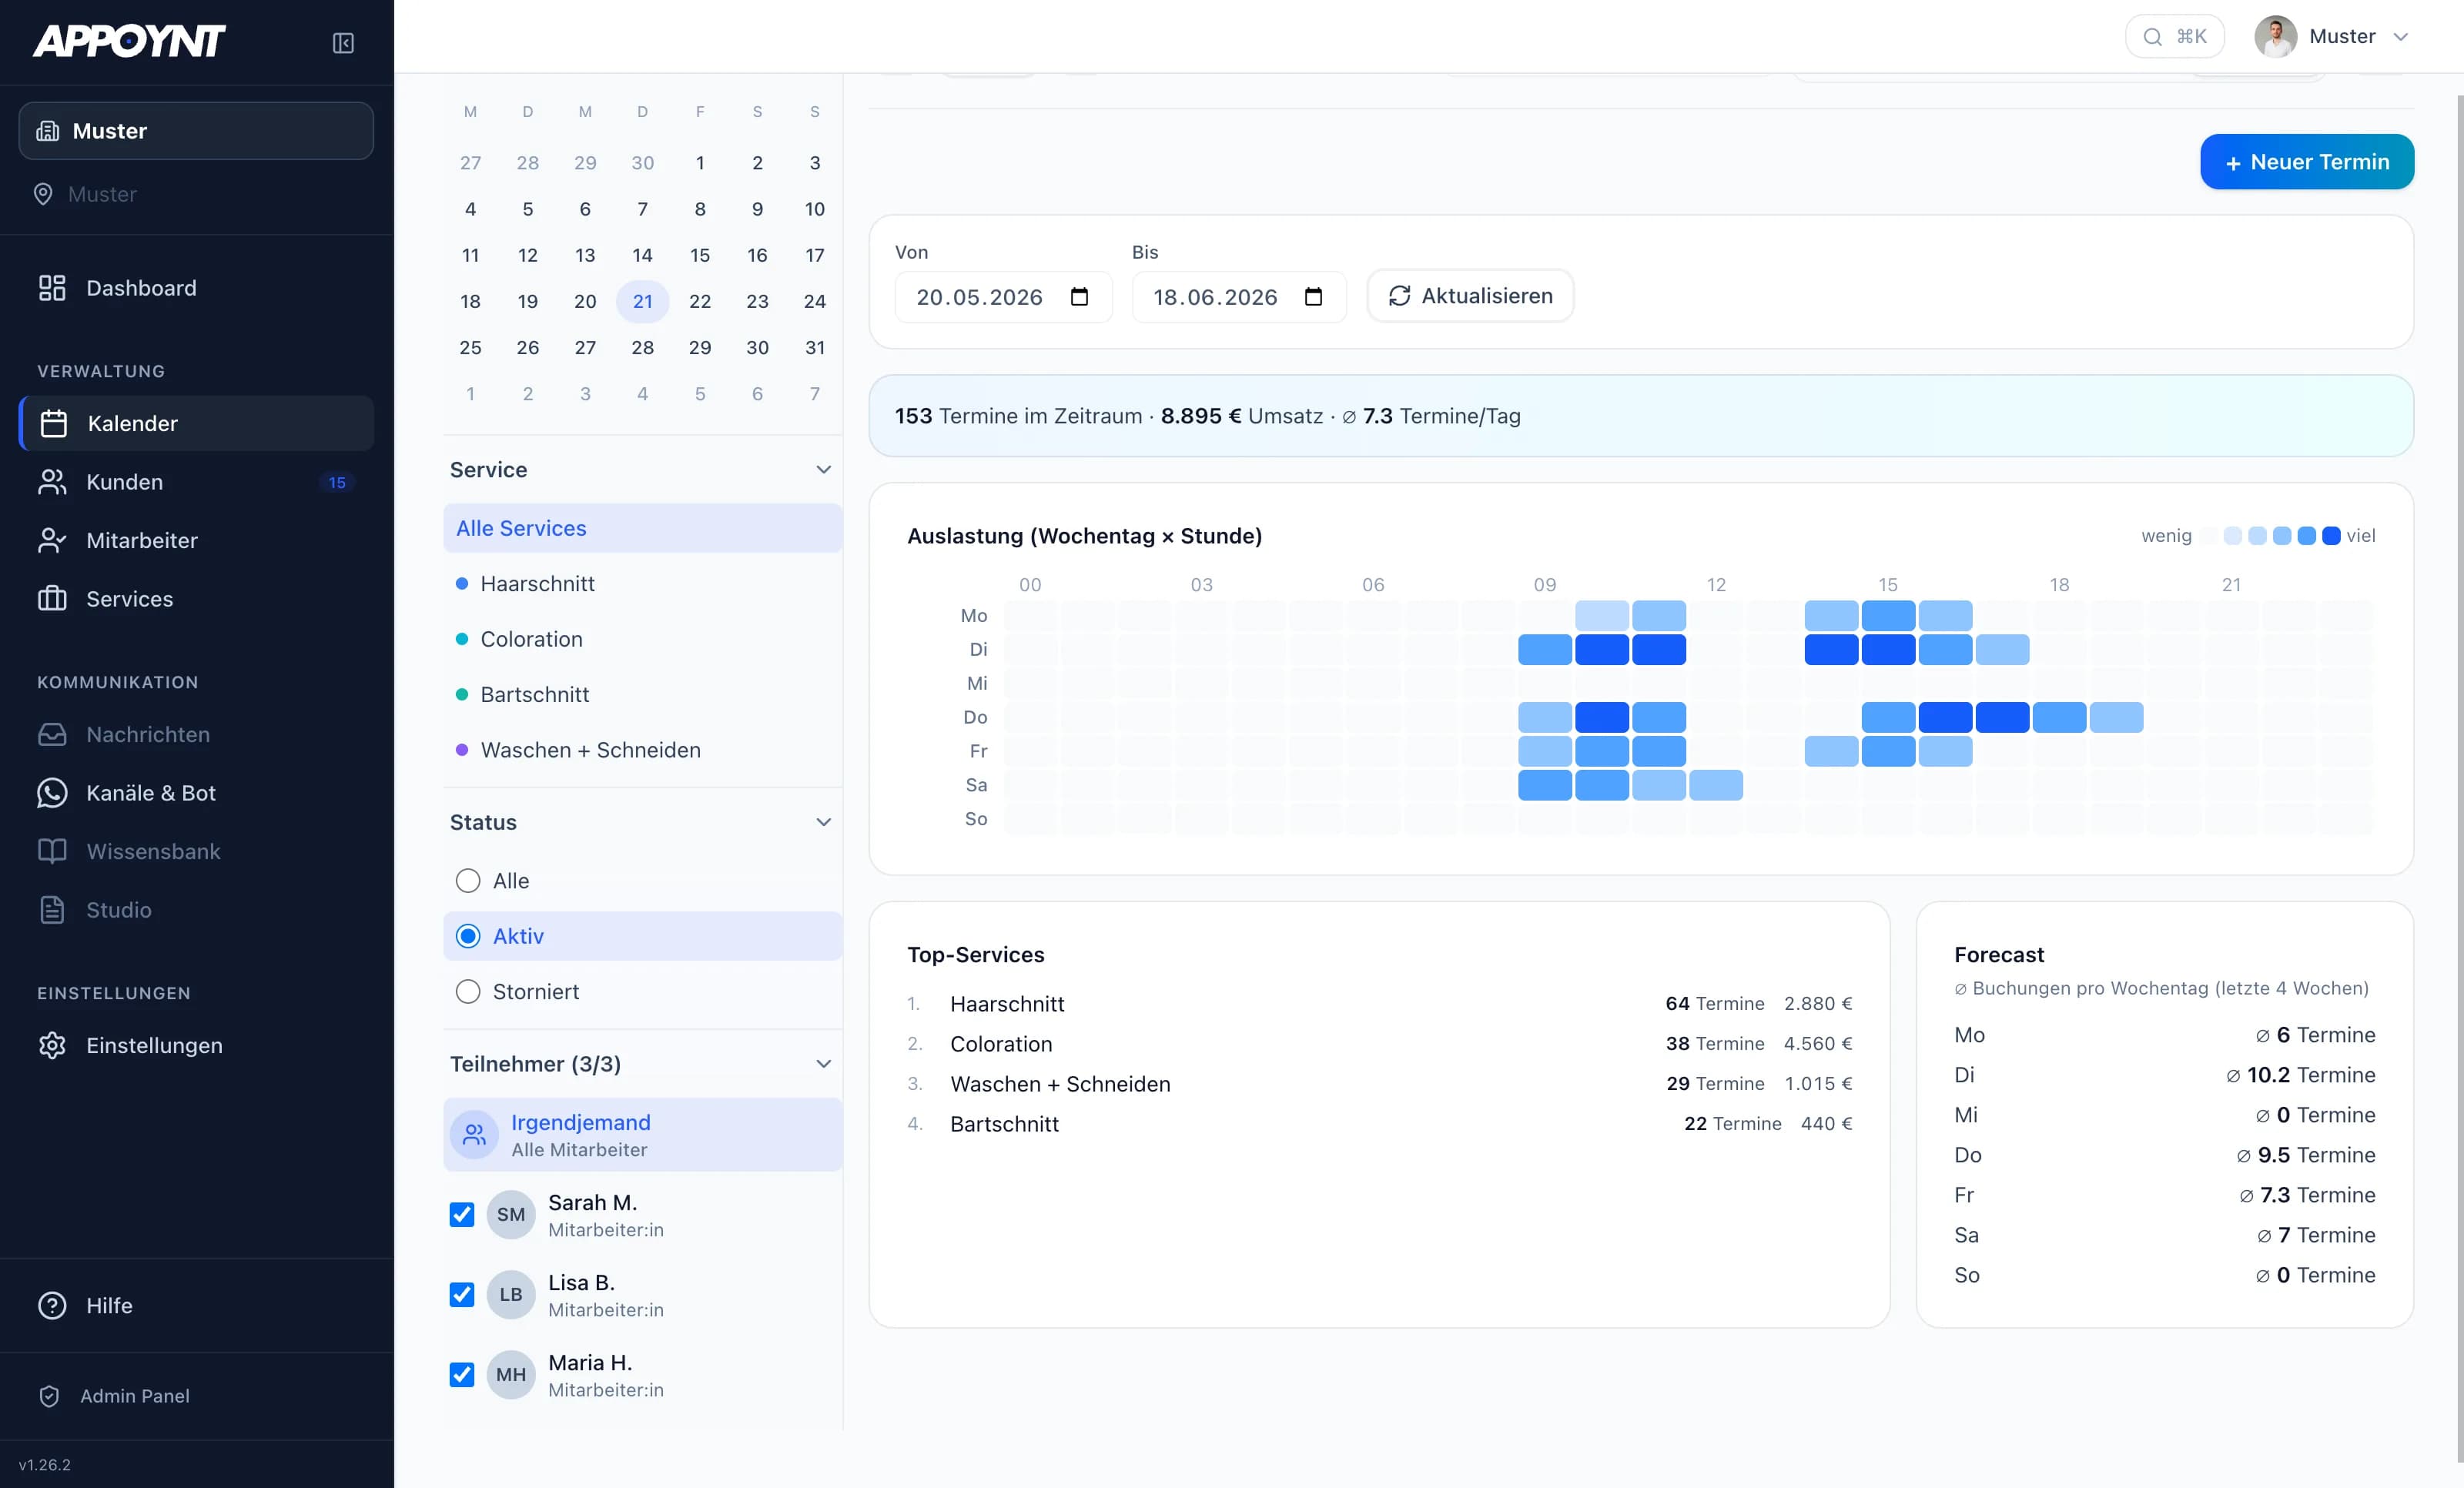Go to the Kunden page
The width and height of the screenshot is (2464, 1488).
tap(196, 482)
